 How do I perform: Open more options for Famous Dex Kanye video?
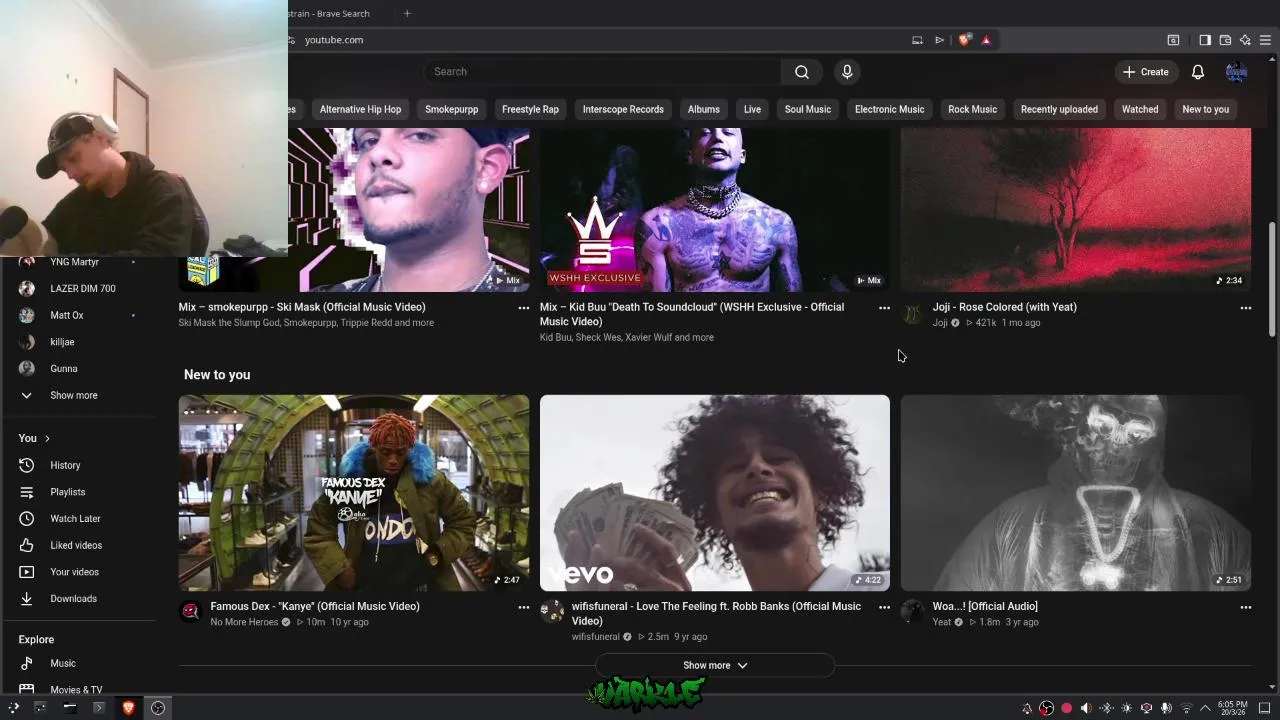(523, 607)
